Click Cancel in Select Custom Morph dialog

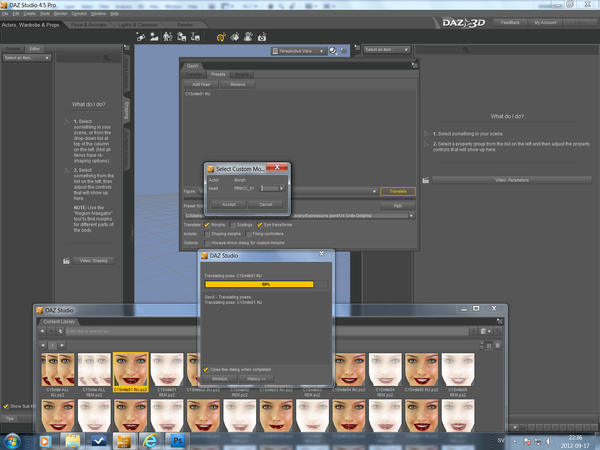tap(265, 204)
